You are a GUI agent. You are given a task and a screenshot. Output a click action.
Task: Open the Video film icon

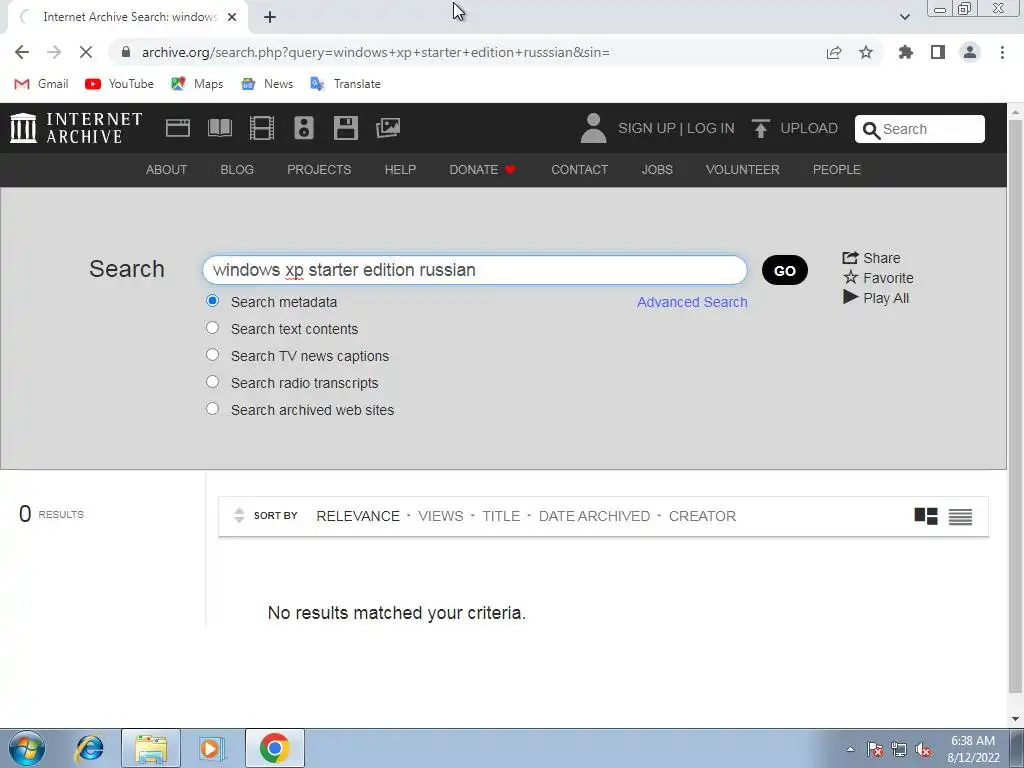(x=262, y=128)
